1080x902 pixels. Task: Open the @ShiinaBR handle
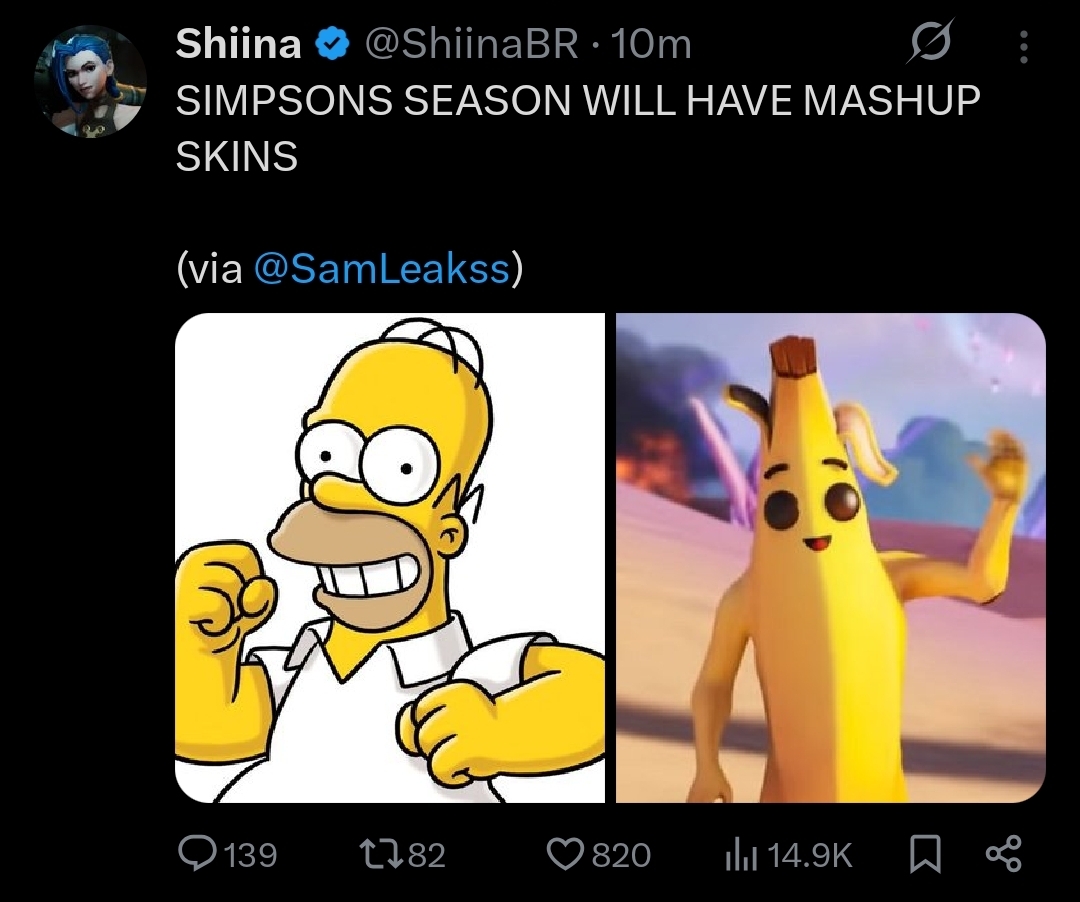pos(471,45)
